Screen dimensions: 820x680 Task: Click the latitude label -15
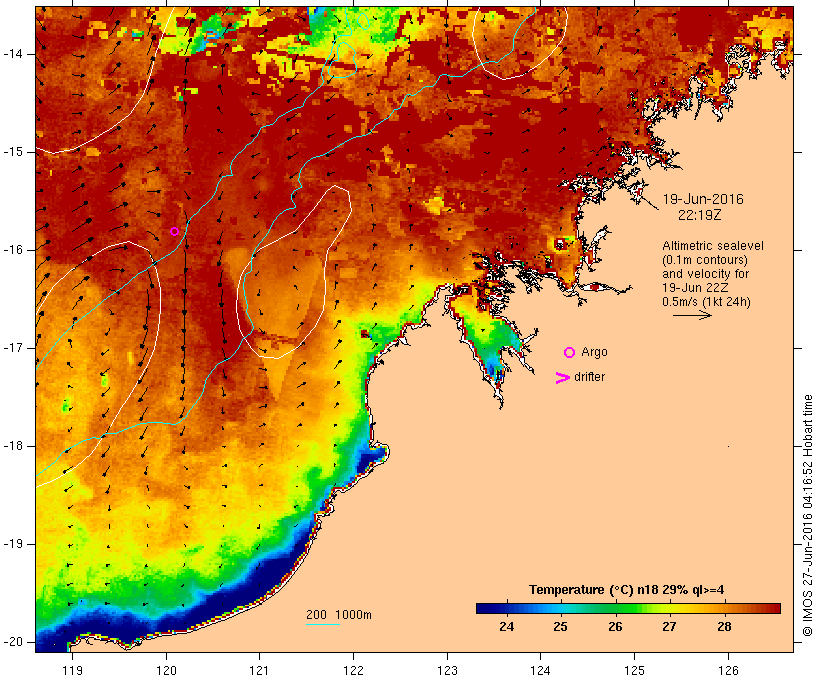pyautogui.click(x=12, y=152)
